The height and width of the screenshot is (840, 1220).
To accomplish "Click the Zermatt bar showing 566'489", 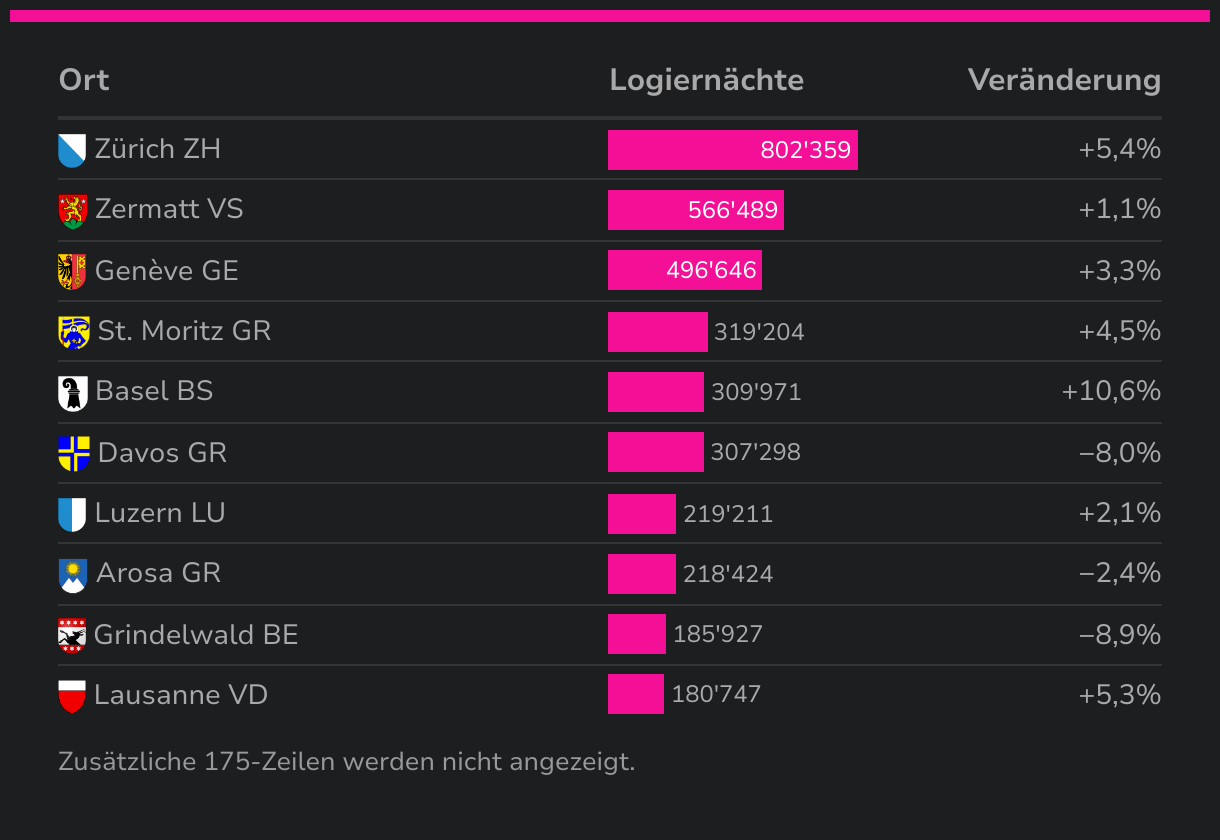I will 696,210.
